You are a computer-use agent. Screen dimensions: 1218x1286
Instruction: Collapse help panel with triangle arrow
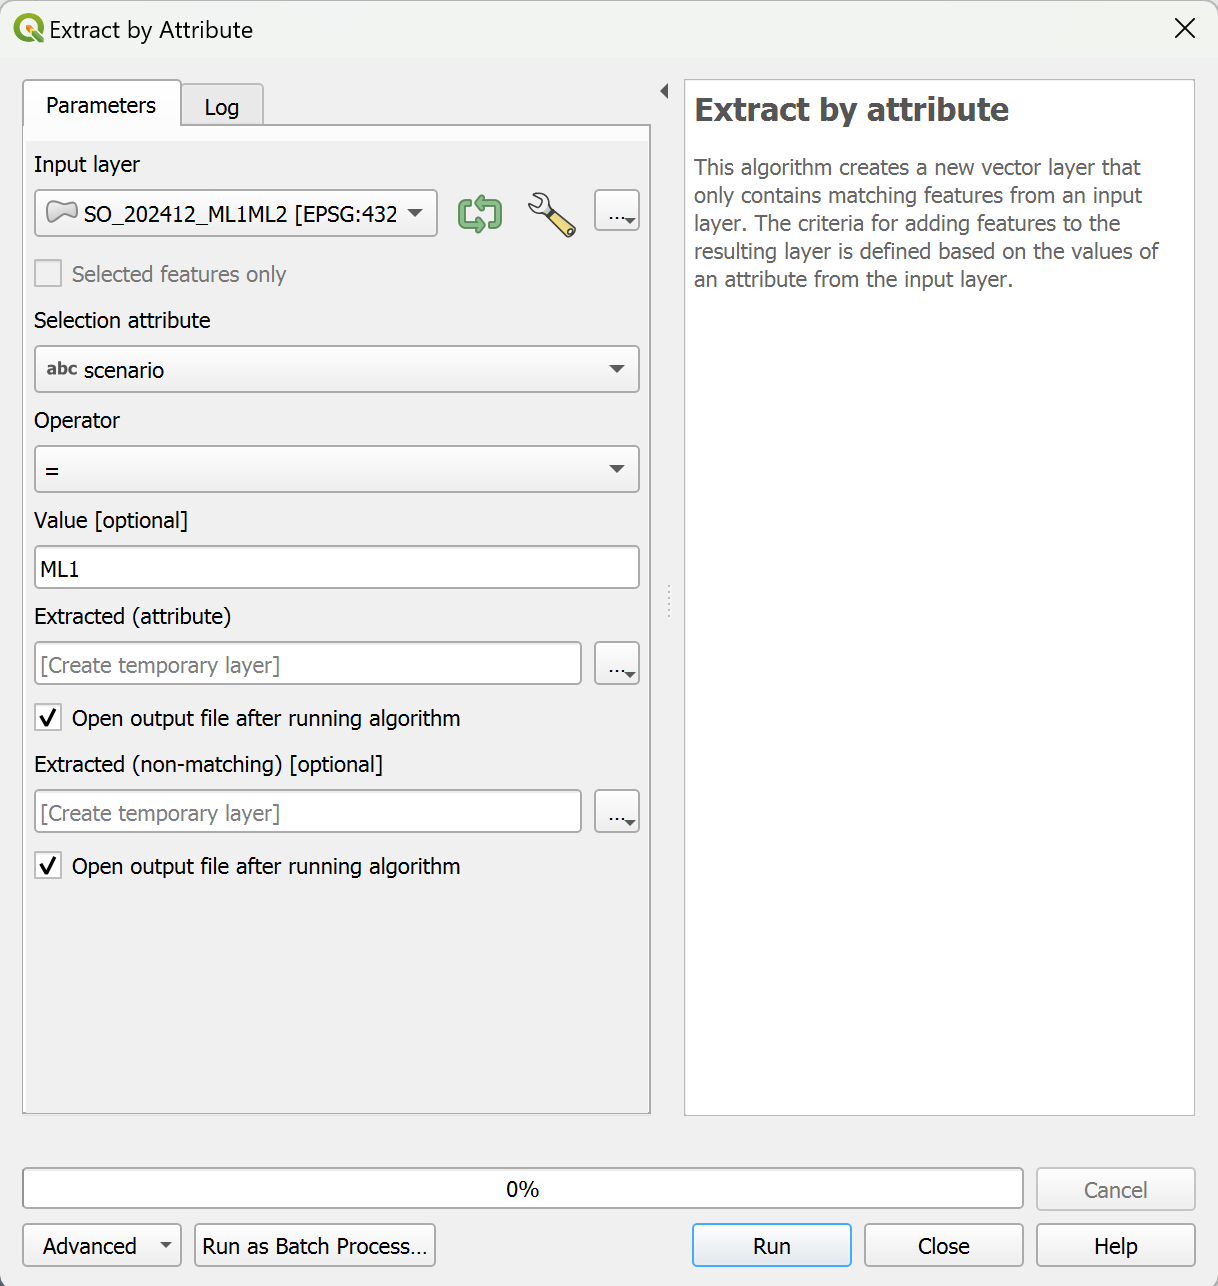[x=664, y=92]
